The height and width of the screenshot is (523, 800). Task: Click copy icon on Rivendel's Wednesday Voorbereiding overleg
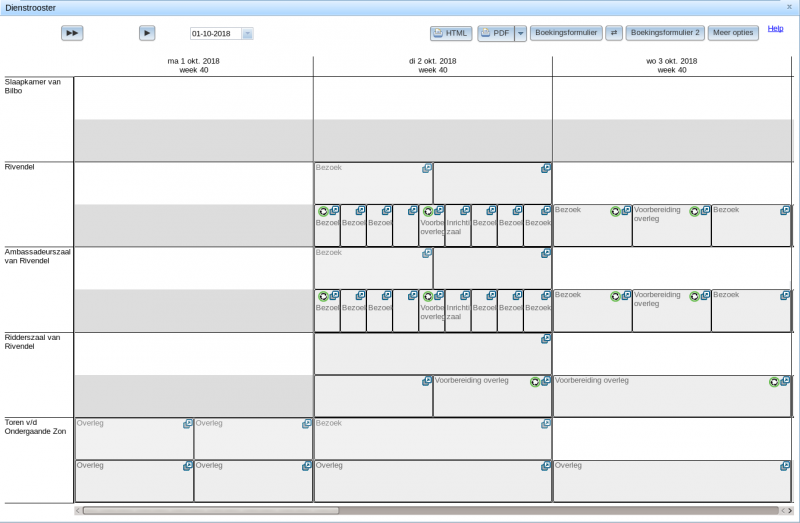click(706, 210)
